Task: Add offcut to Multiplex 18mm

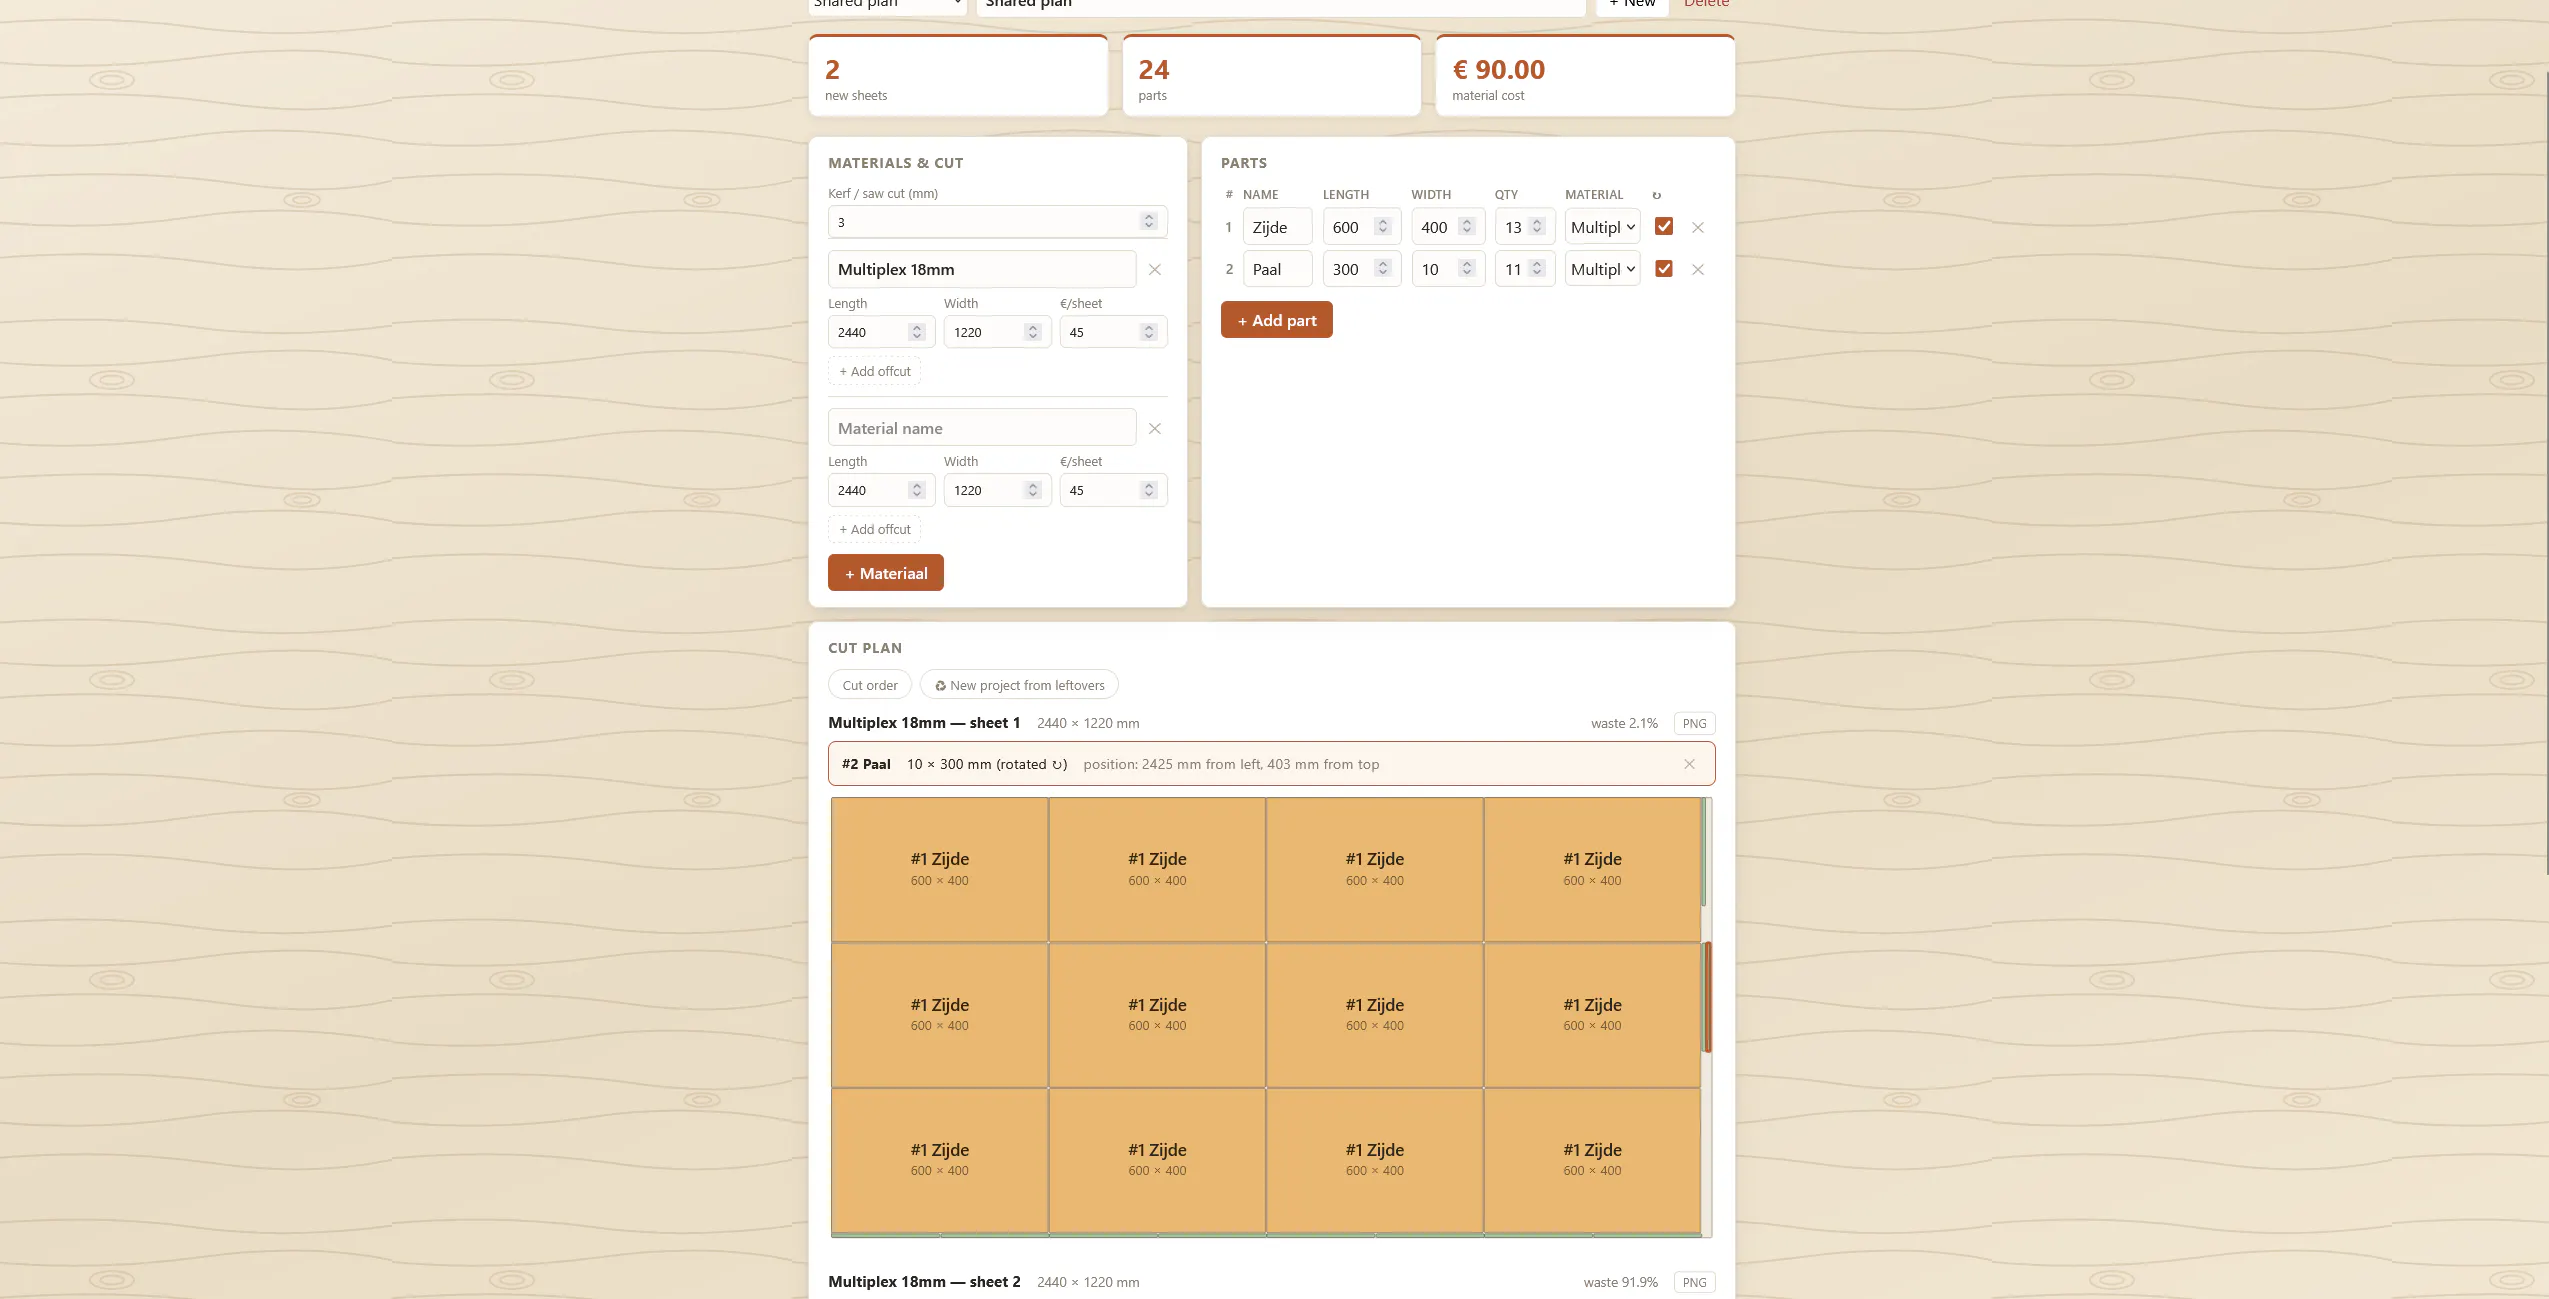Action: pos(874,371)
